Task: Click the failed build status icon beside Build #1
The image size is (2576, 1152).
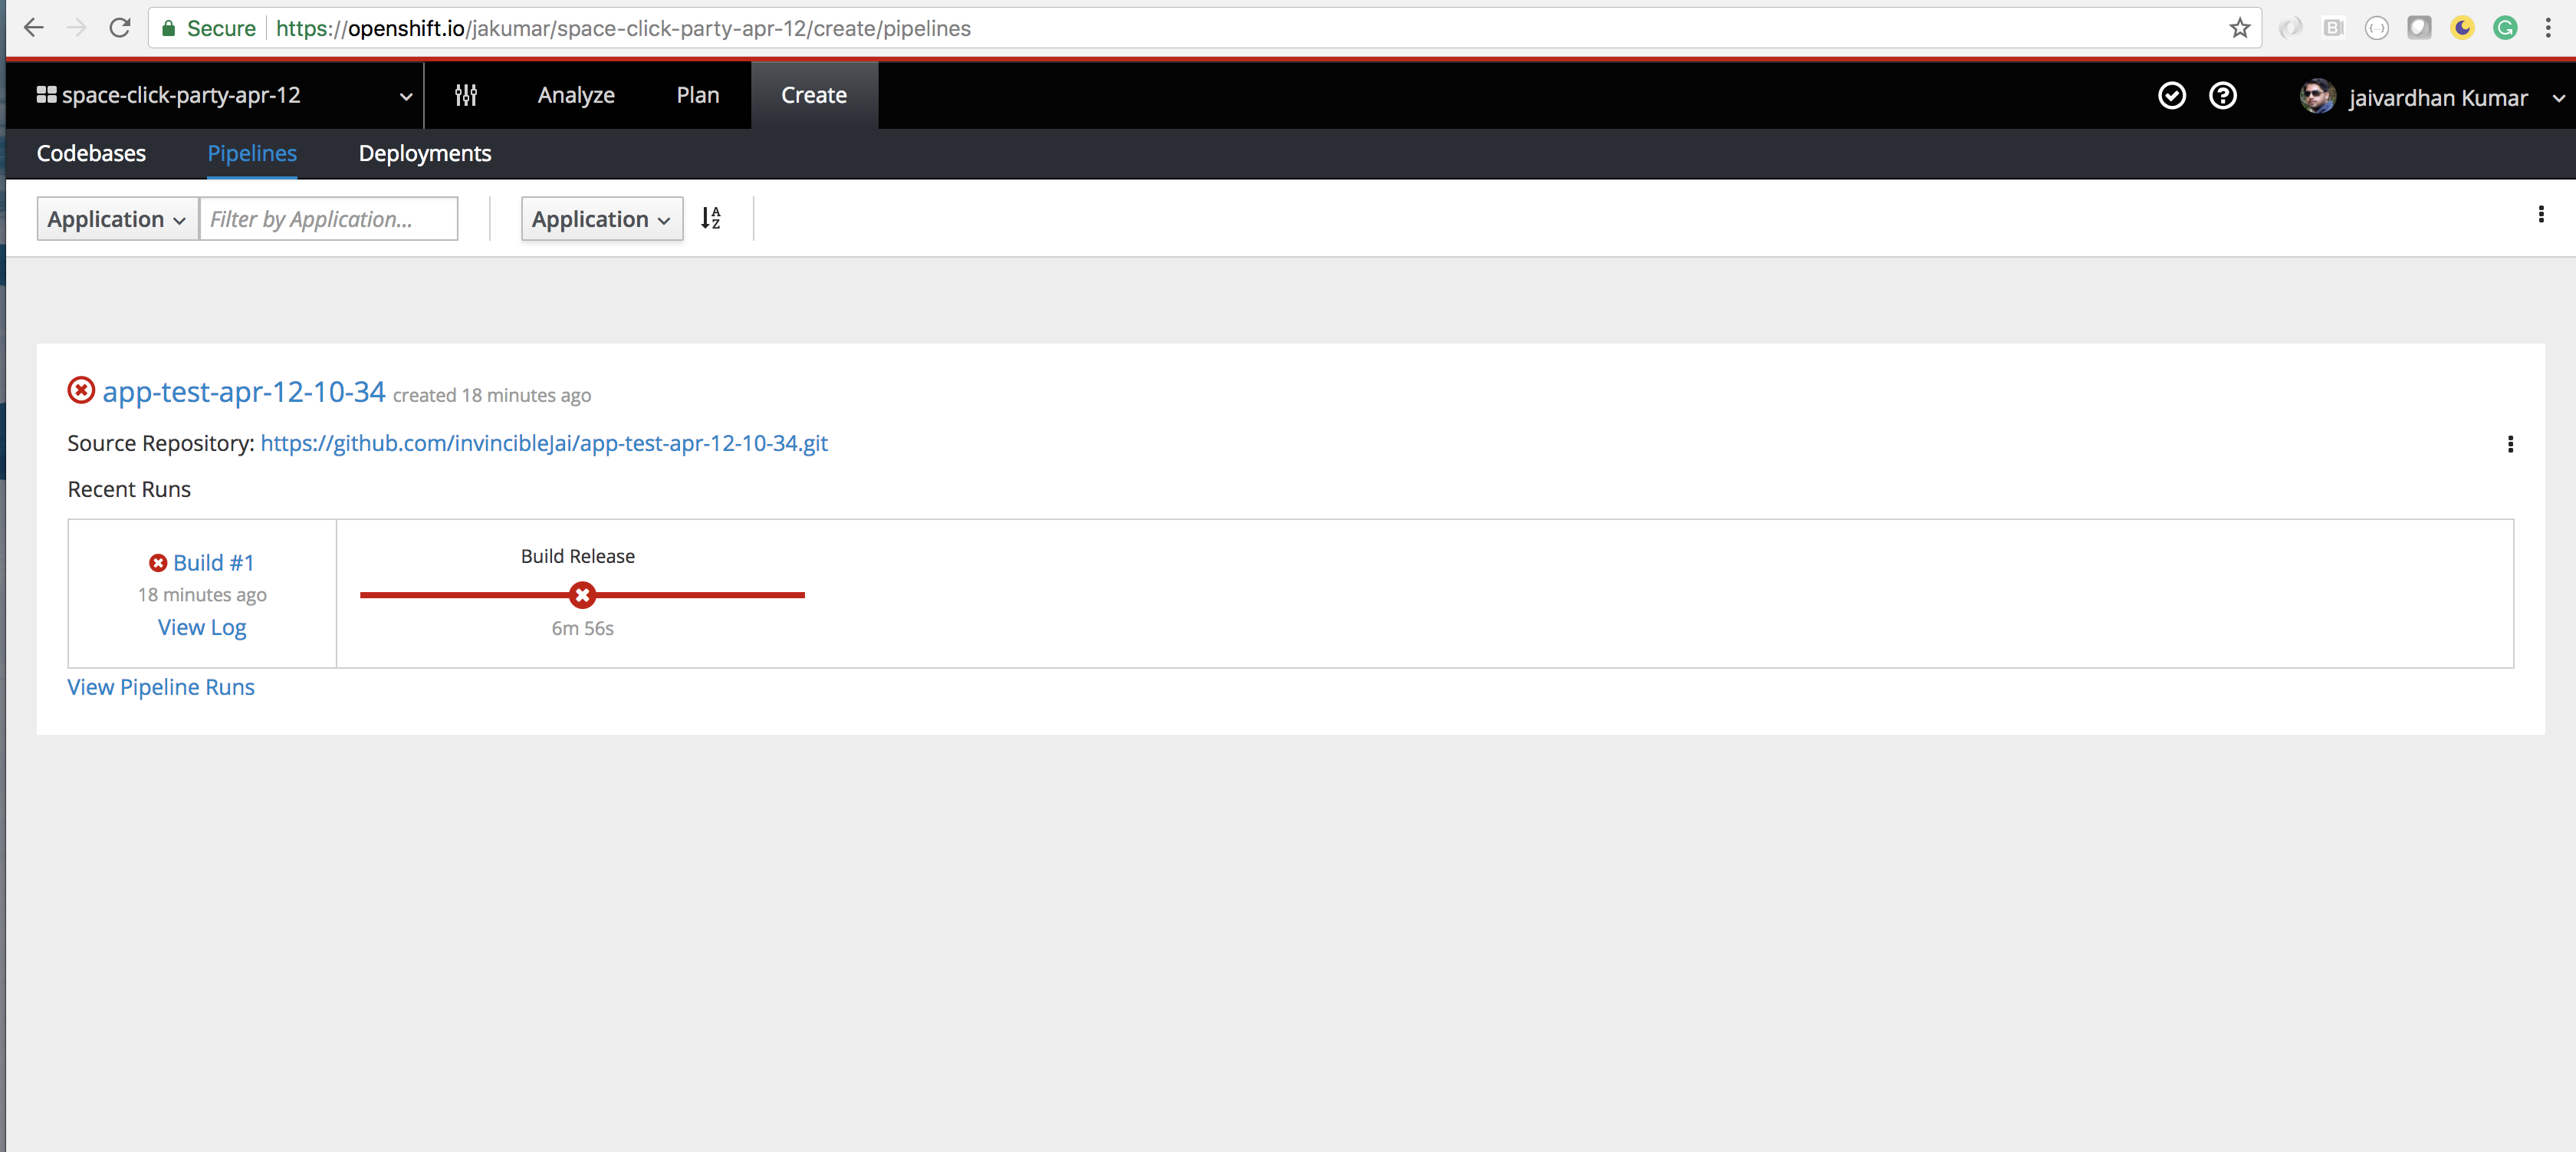Action: 159,563
